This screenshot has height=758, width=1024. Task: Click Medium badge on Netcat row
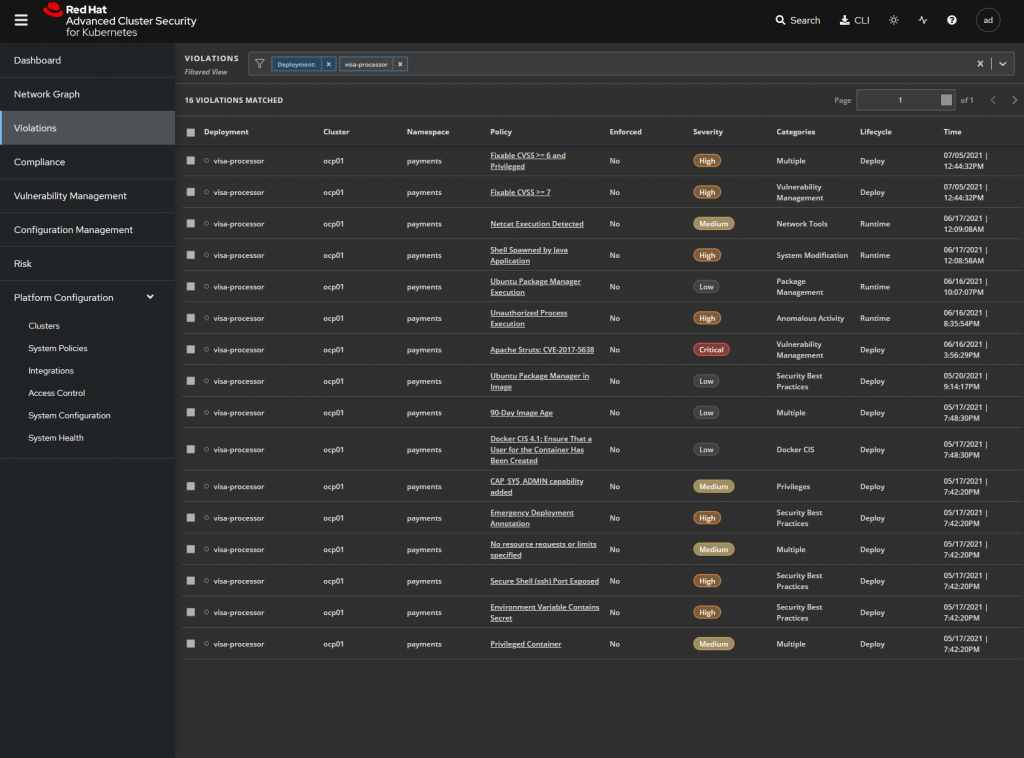(x=713, y=223)
